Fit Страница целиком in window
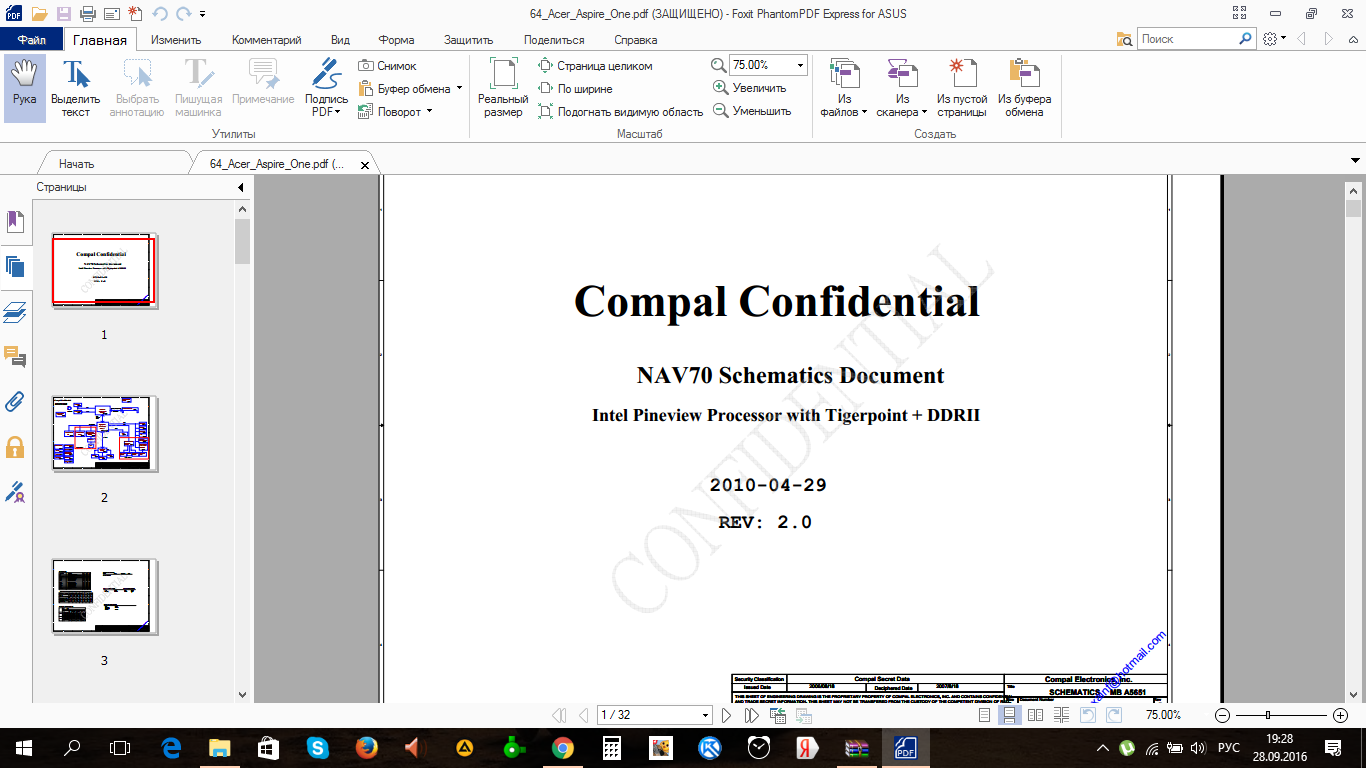This screenshot has width=1366, height=768. point(596,65)
